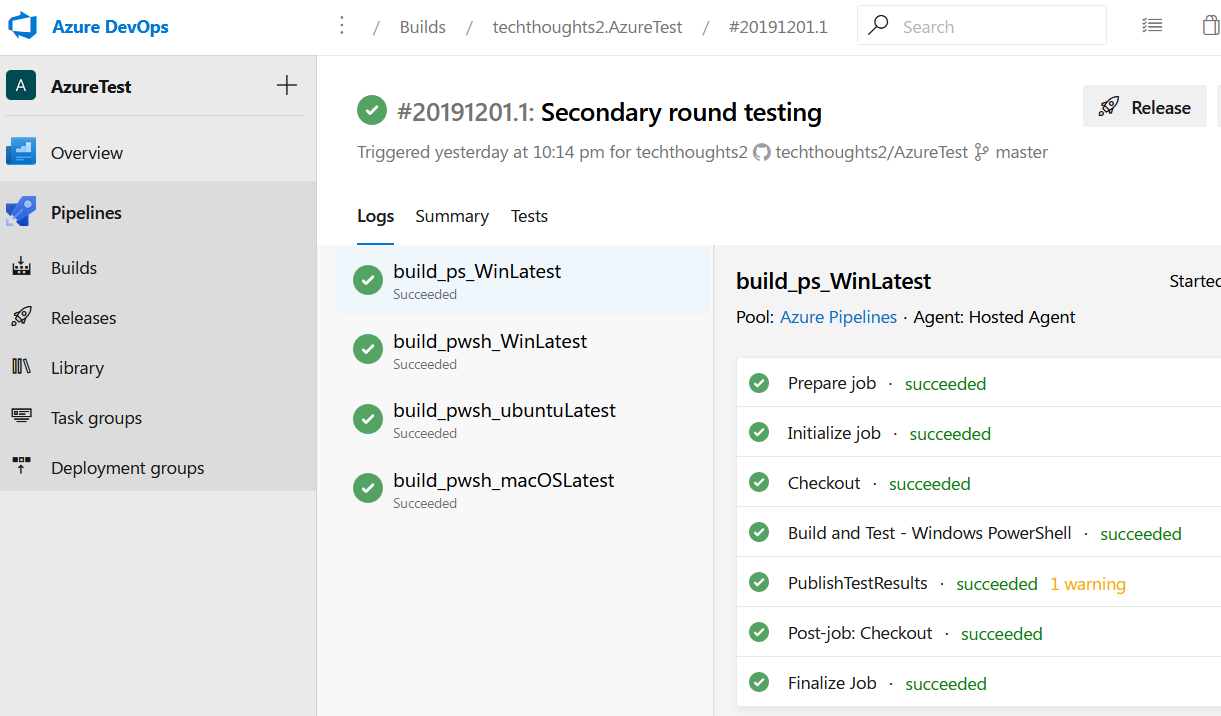Select the build_pwsh_WinLatest job
The image size is (1221, 716).
[524, 350]
